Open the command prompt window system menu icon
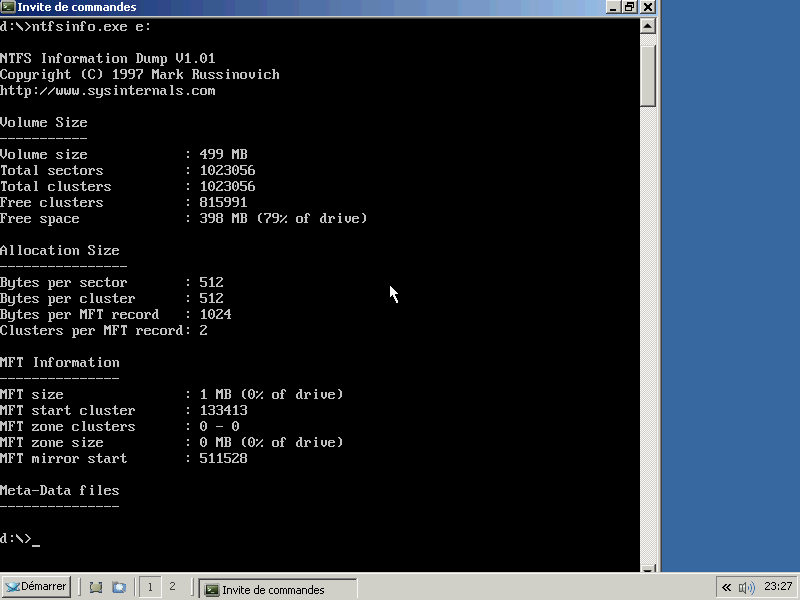 [x=8, y=7]
